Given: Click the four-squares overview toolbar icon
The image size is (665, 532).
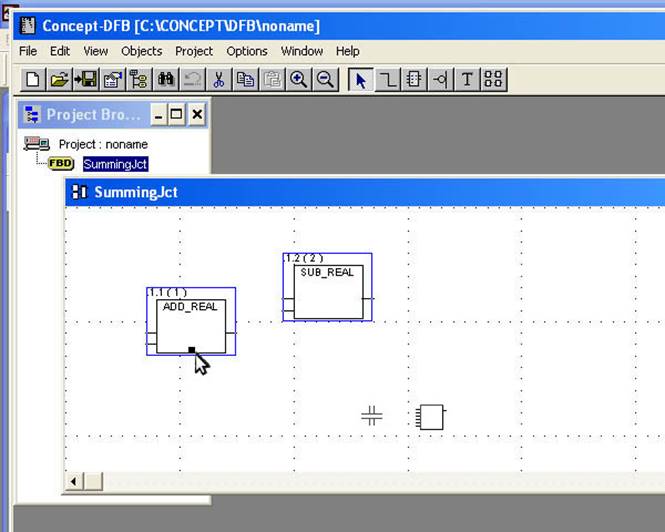Looking at the screenshot, I should (x=493, y=79).
